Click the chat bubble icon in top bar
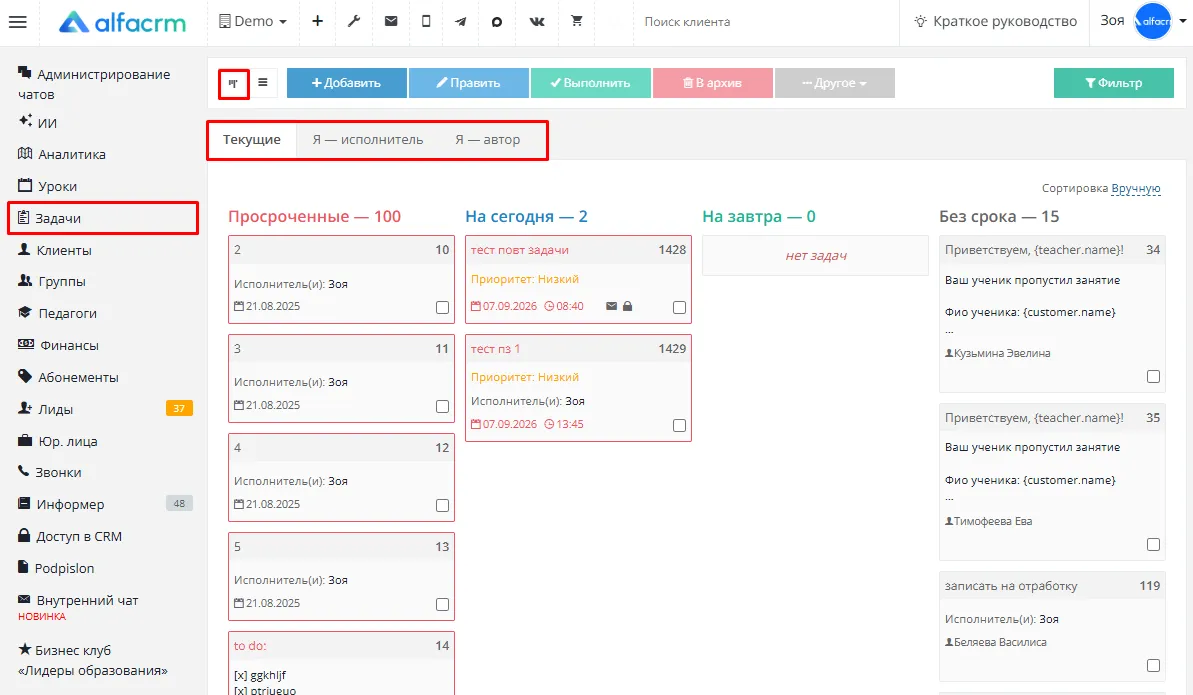Viewport: 1193px width, 695px height. pos(497,21)
